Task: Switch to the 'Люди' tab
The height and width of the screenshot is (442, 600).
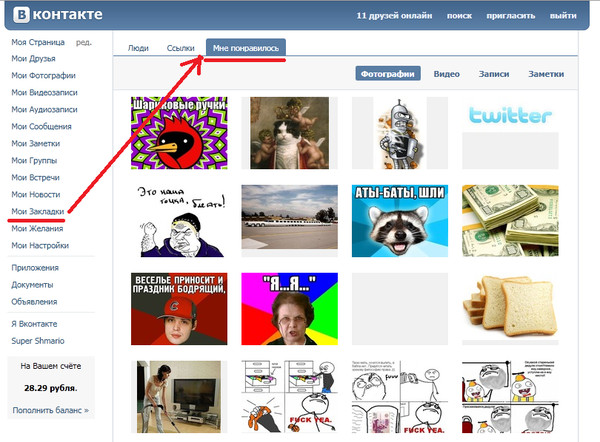Action: 138,48
